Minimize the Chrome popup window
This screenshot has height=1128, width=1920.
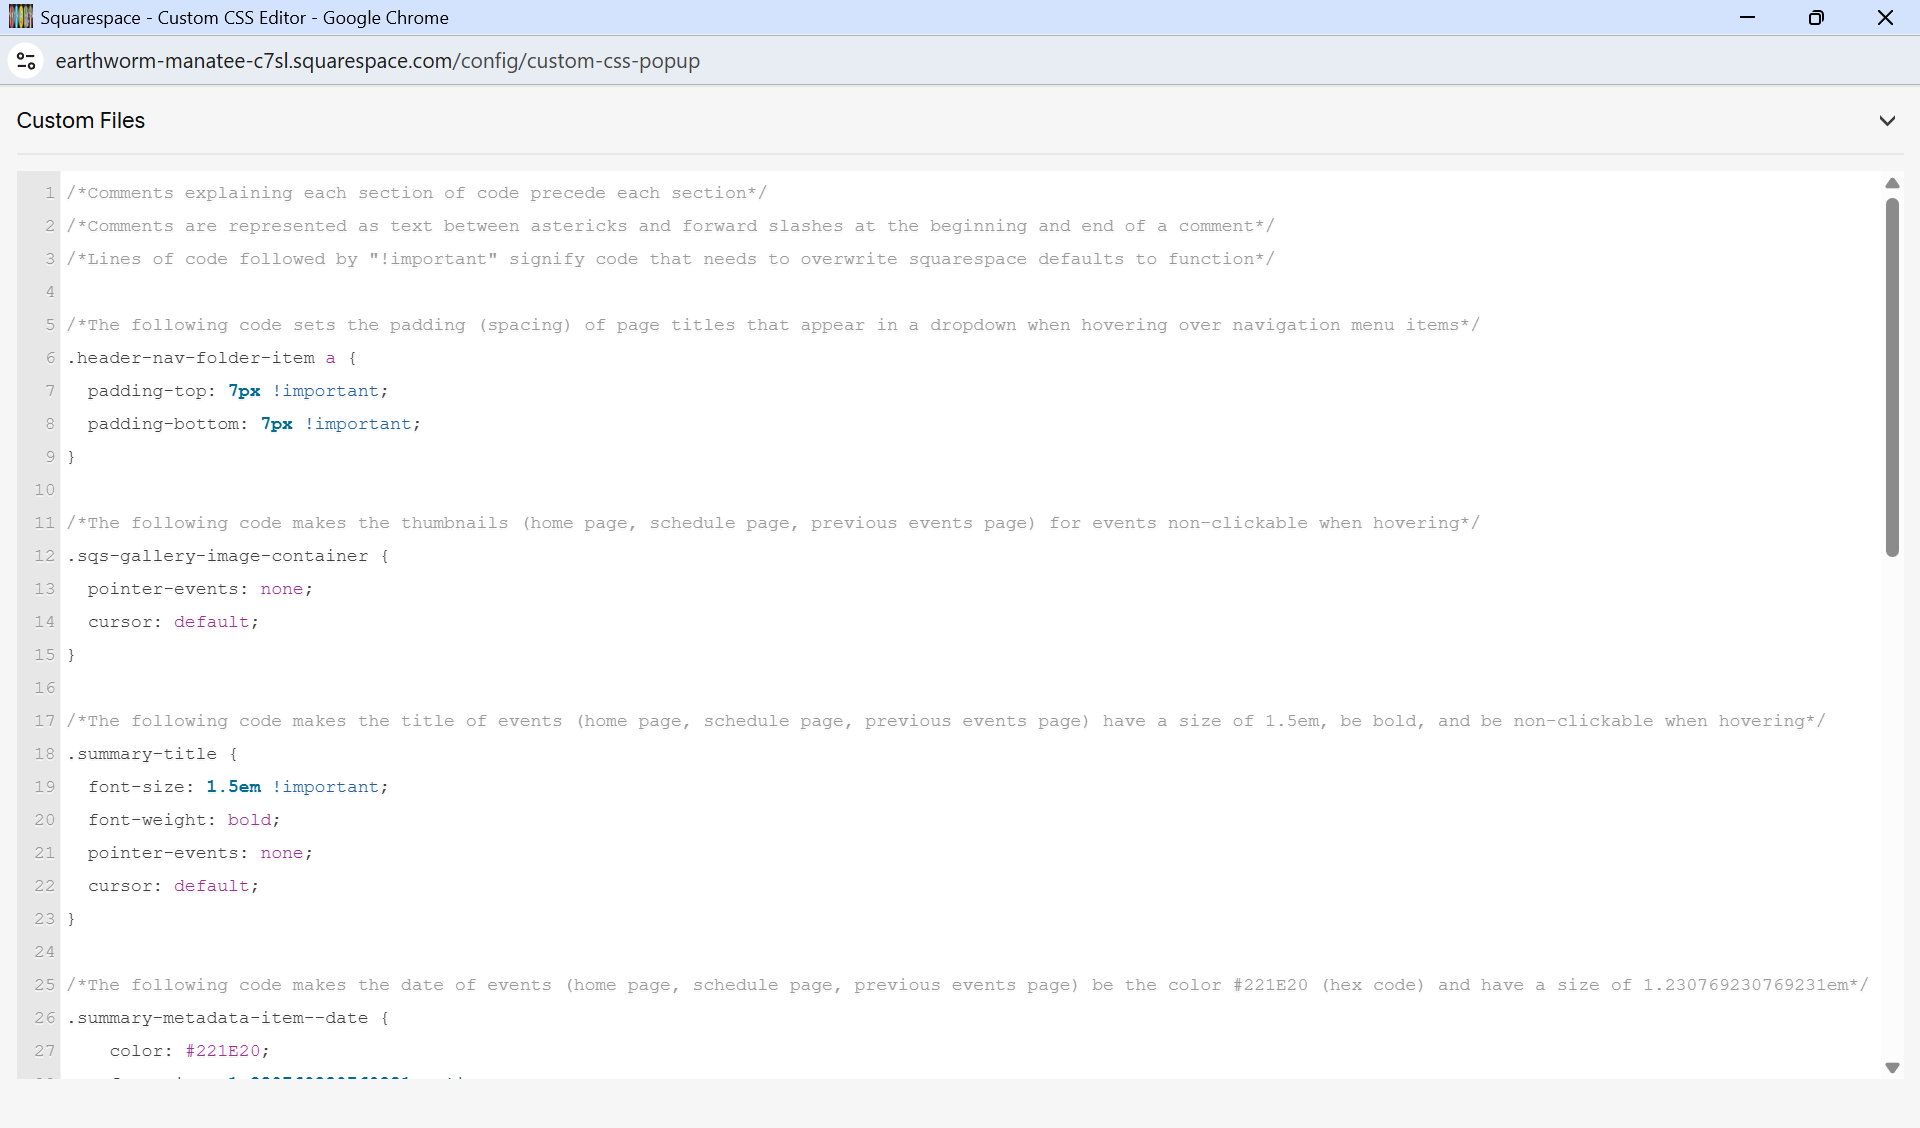1747,17
